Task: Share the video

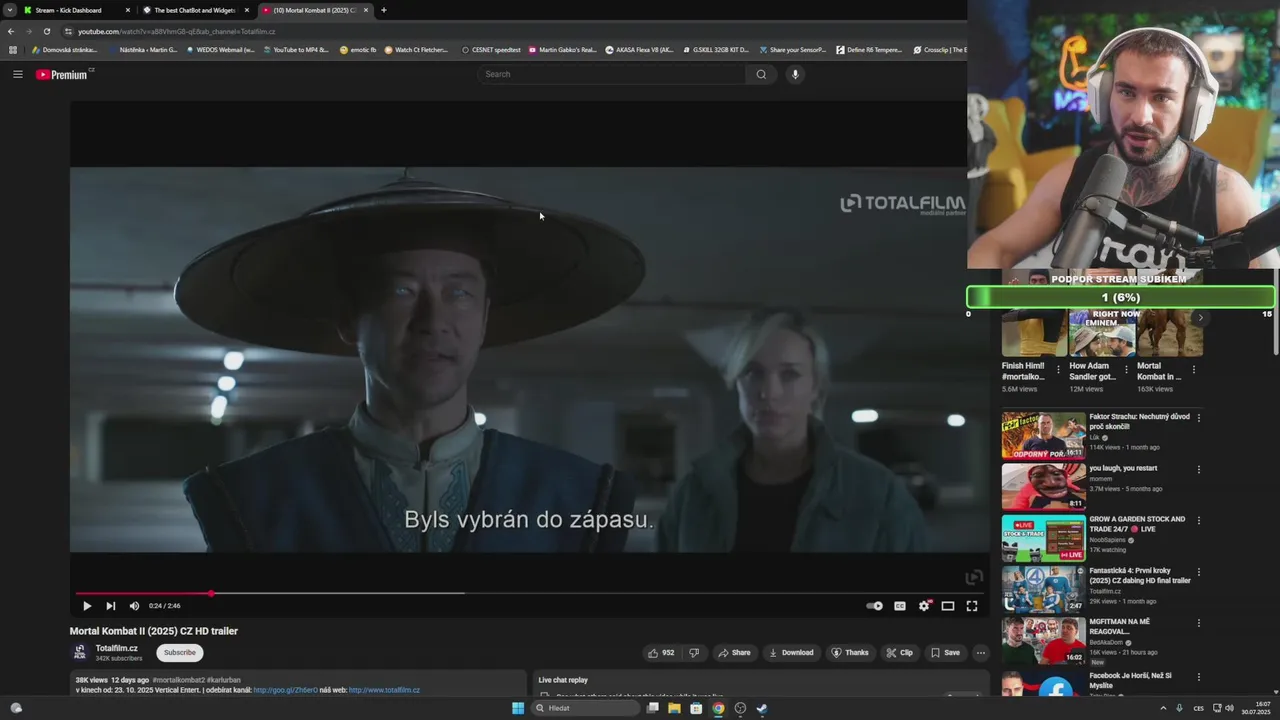Action: [x=734, y=653]
